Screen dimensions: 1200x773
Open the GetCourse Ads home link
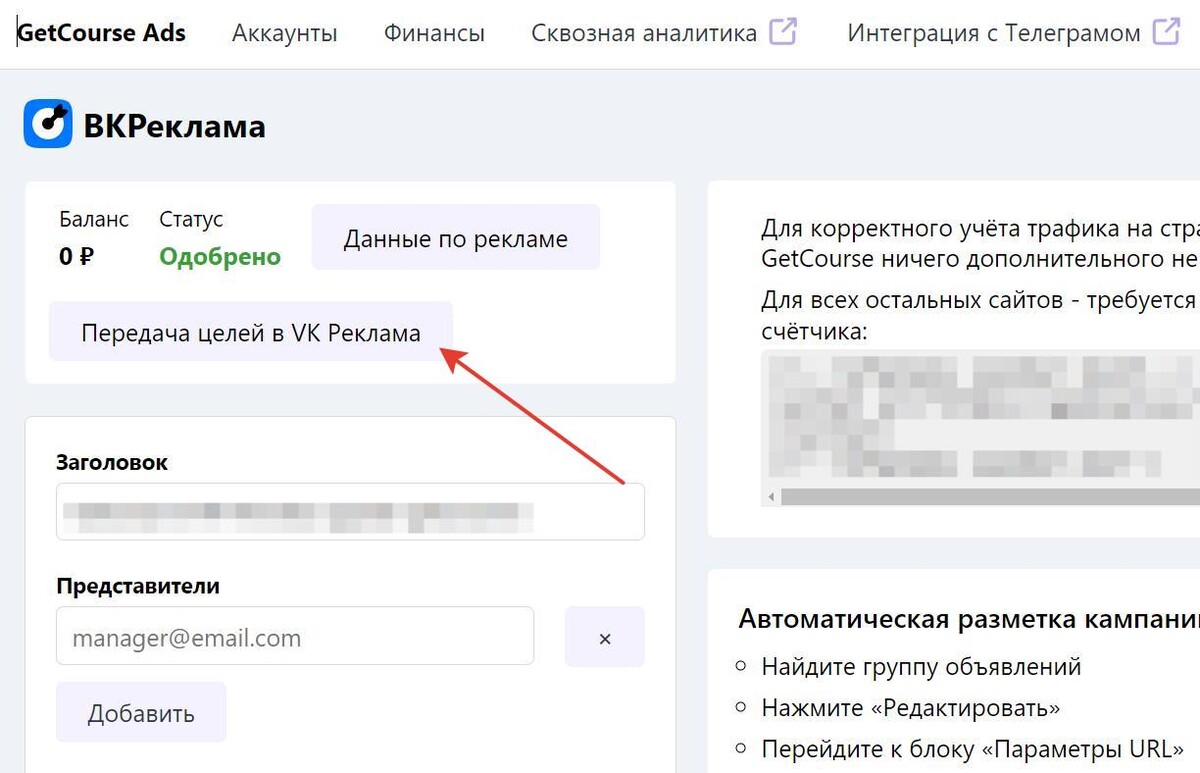[102, 33]
